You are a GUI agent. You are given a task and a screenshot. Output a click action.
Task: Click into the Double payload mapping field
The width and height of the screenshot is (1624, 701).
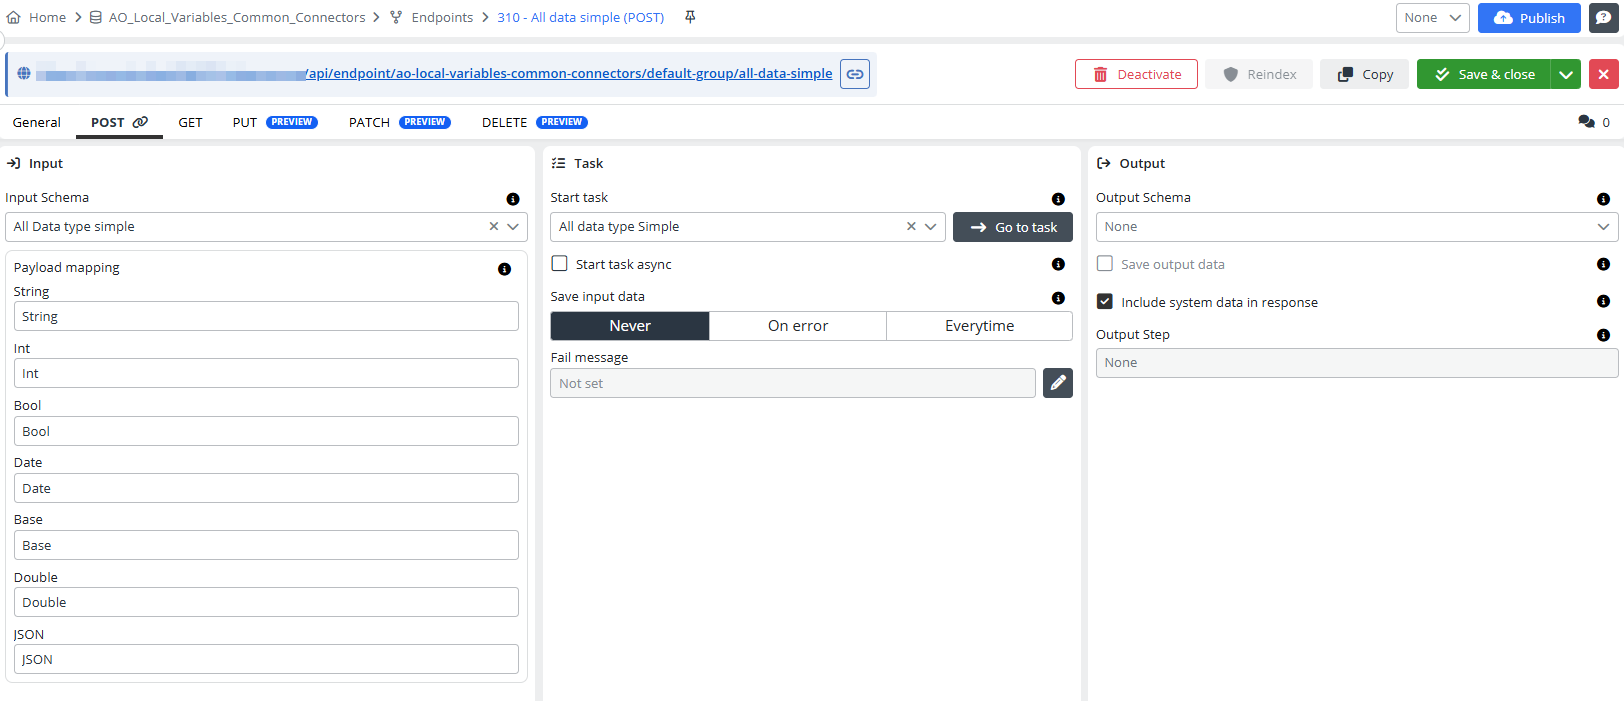pyautogui.click(x=266, y=602)
